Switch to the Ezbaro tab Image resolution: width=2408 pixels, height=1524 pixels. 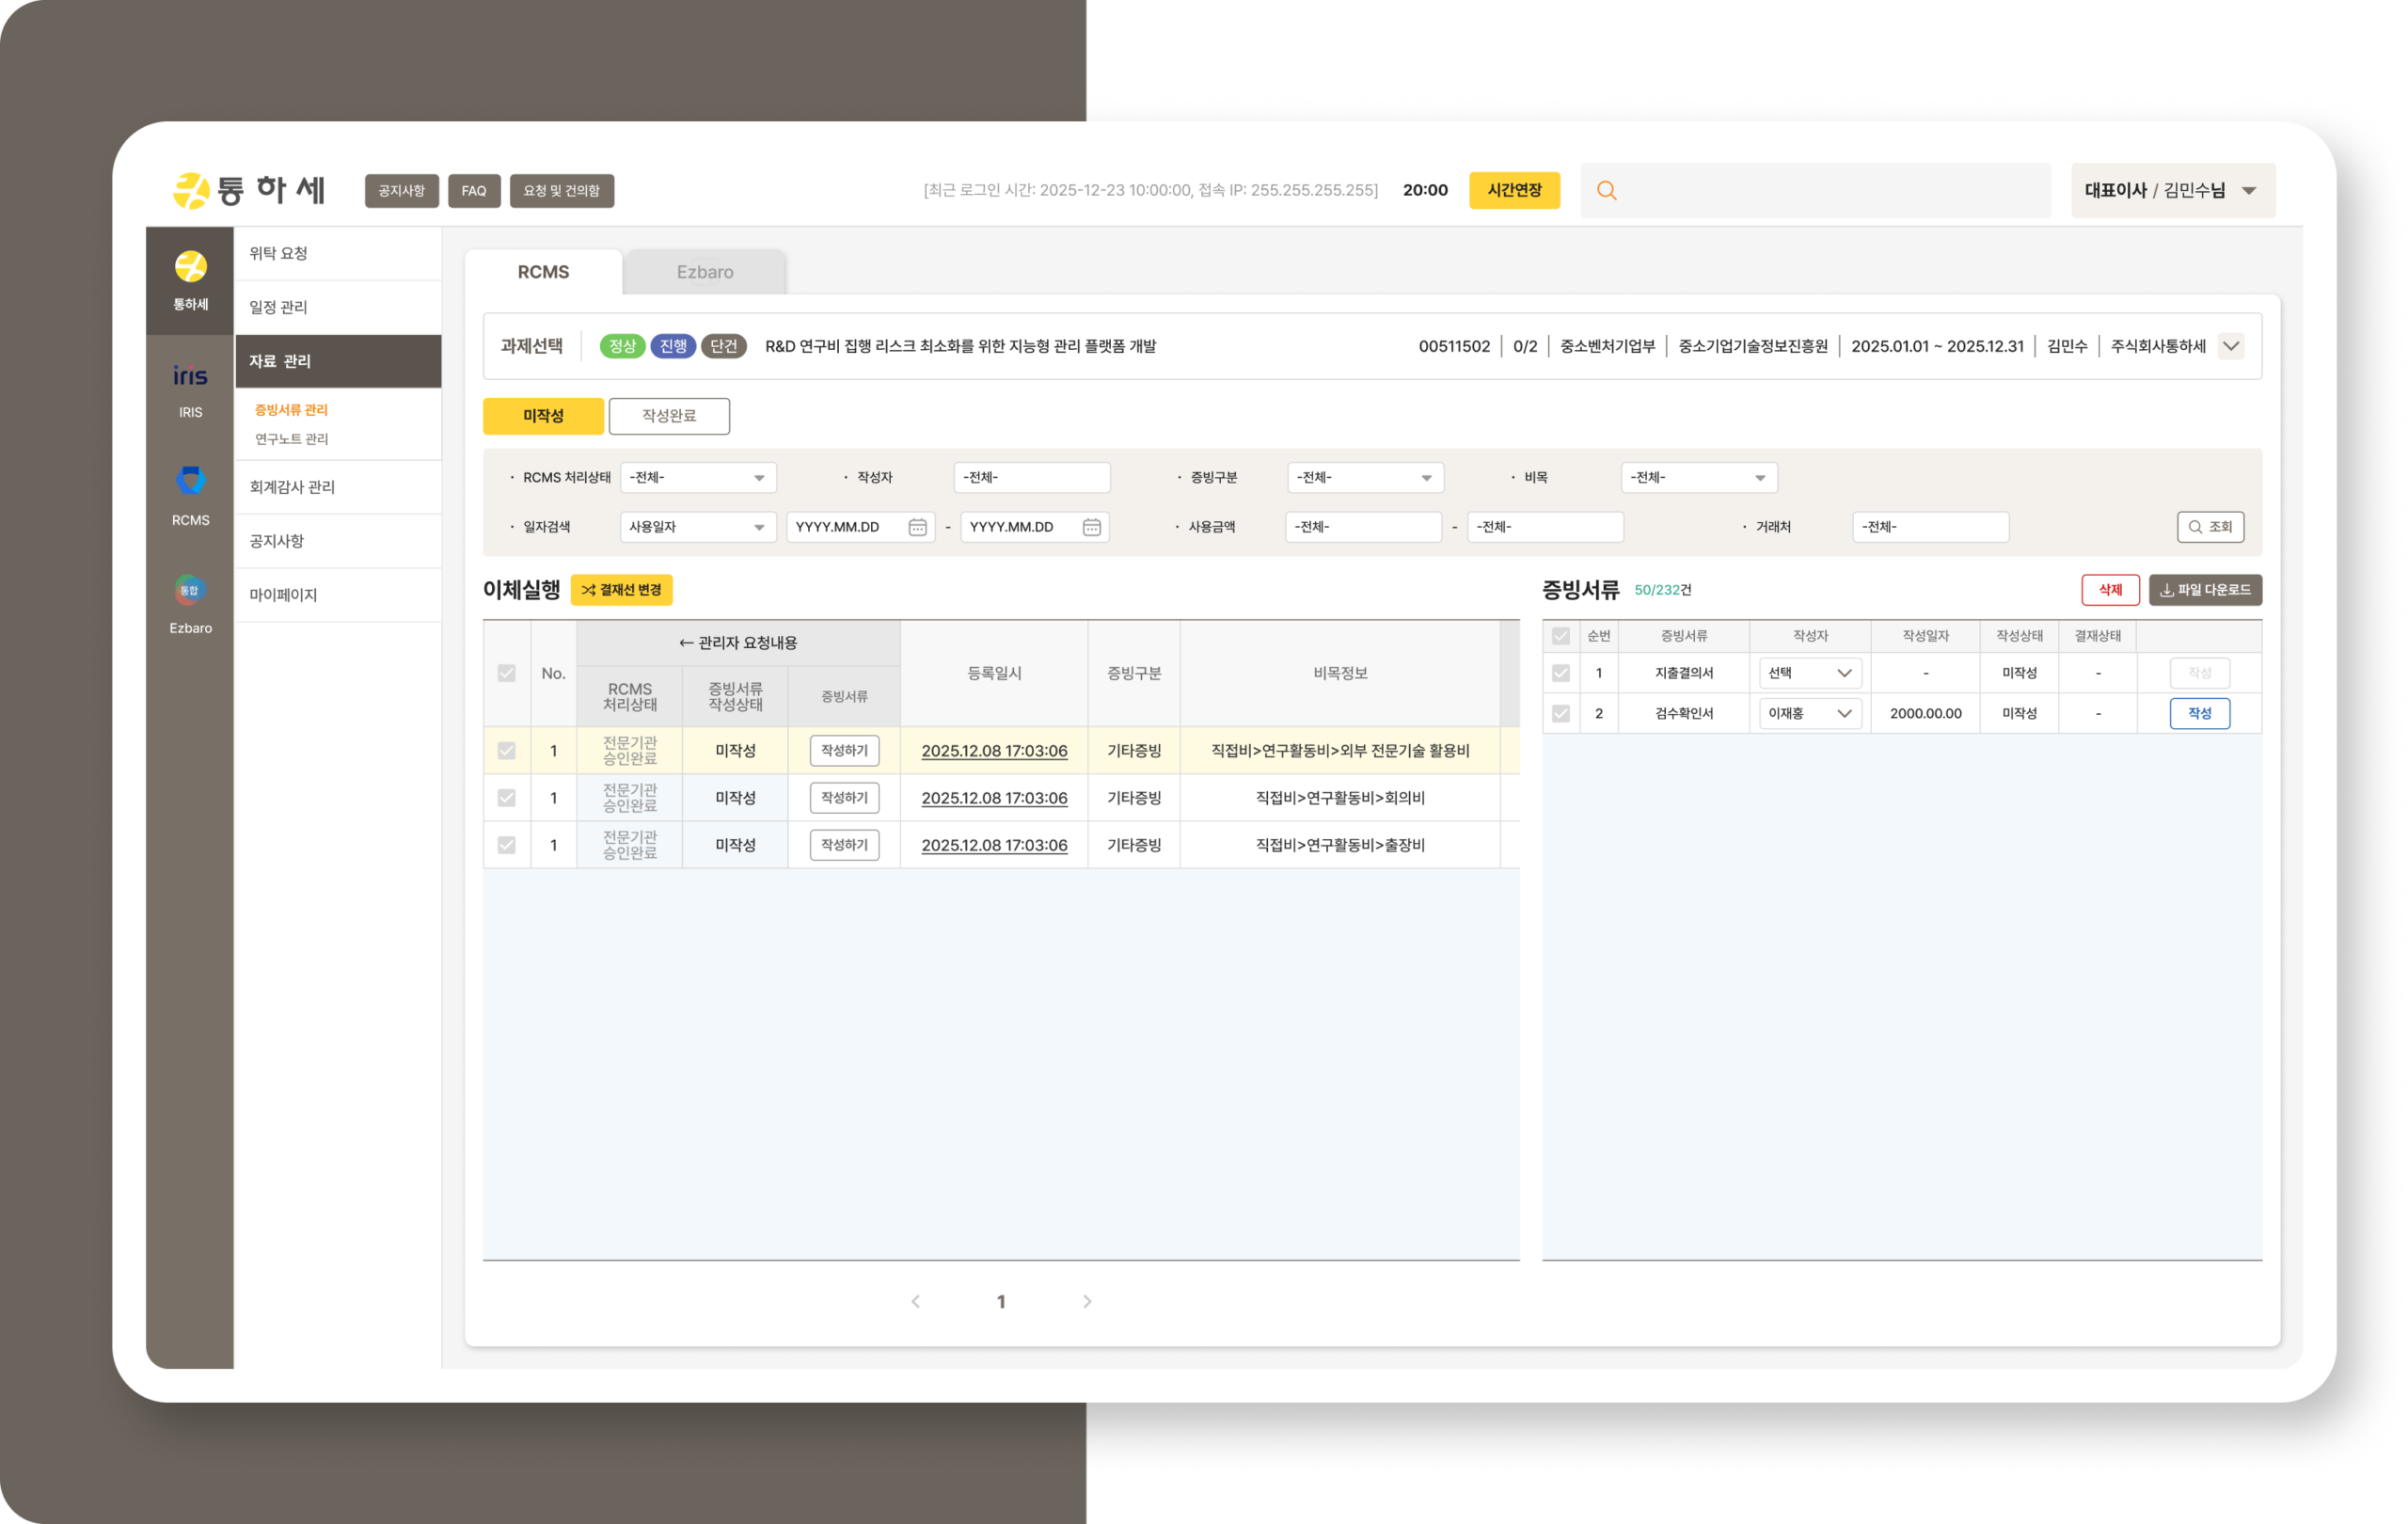pos(705,272)
